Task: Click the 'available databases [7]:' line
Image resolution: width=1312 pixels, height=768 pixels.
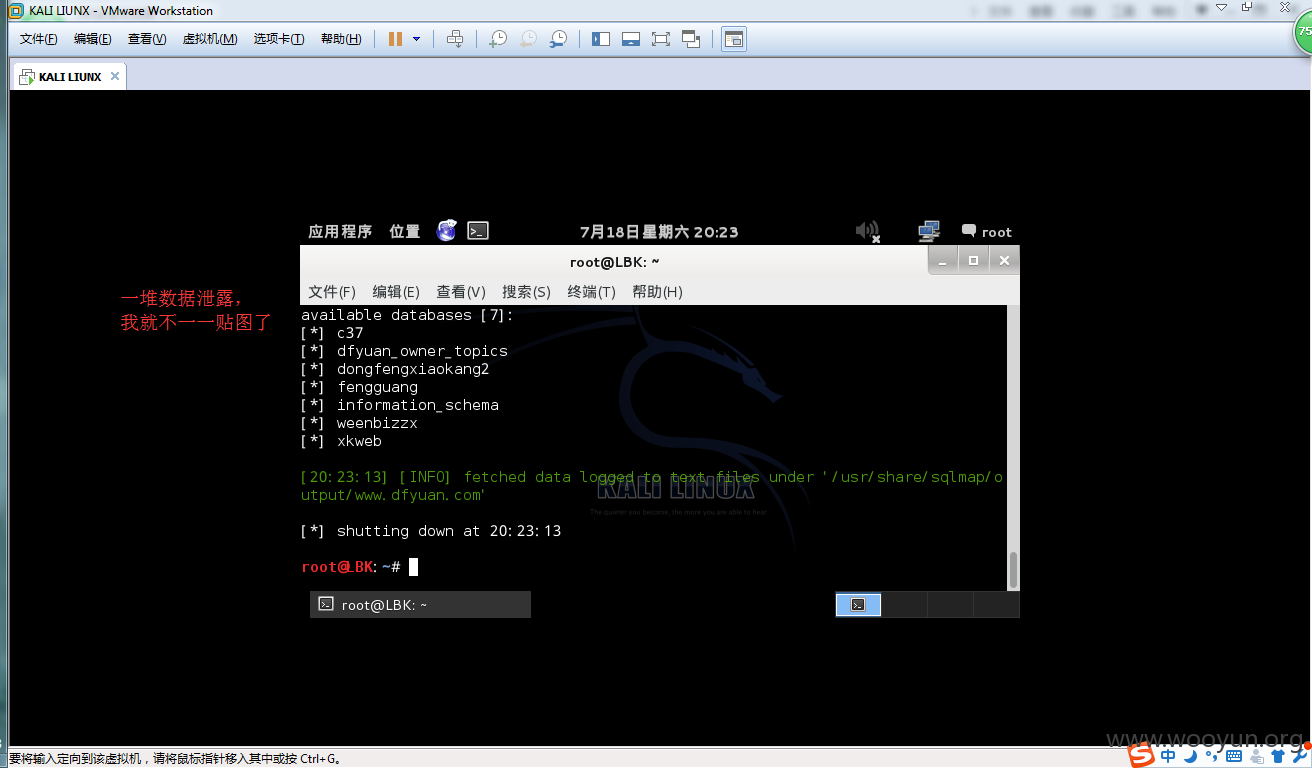Action: 407,315
